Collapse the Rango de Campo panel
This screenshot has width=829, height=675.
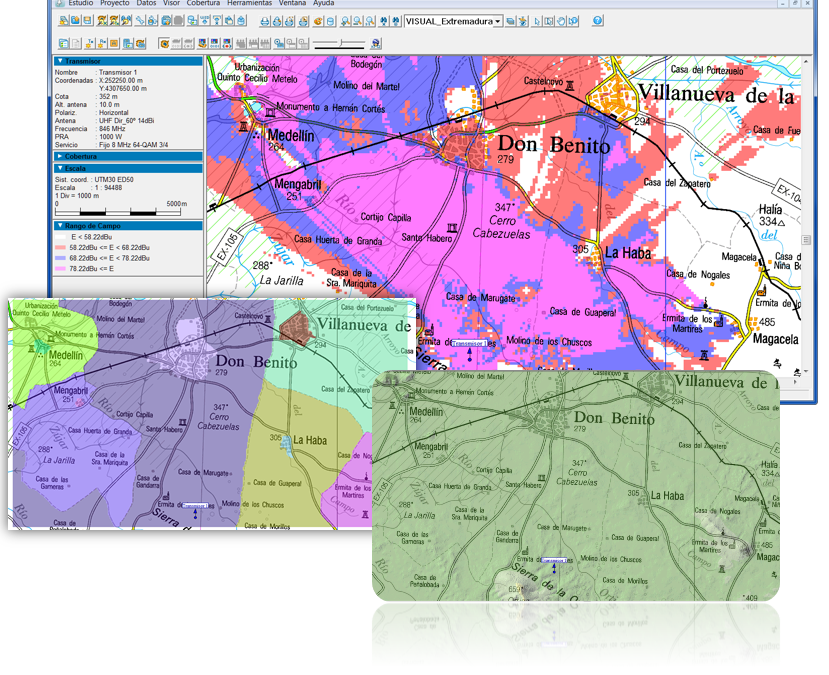(x=128, y=226)
